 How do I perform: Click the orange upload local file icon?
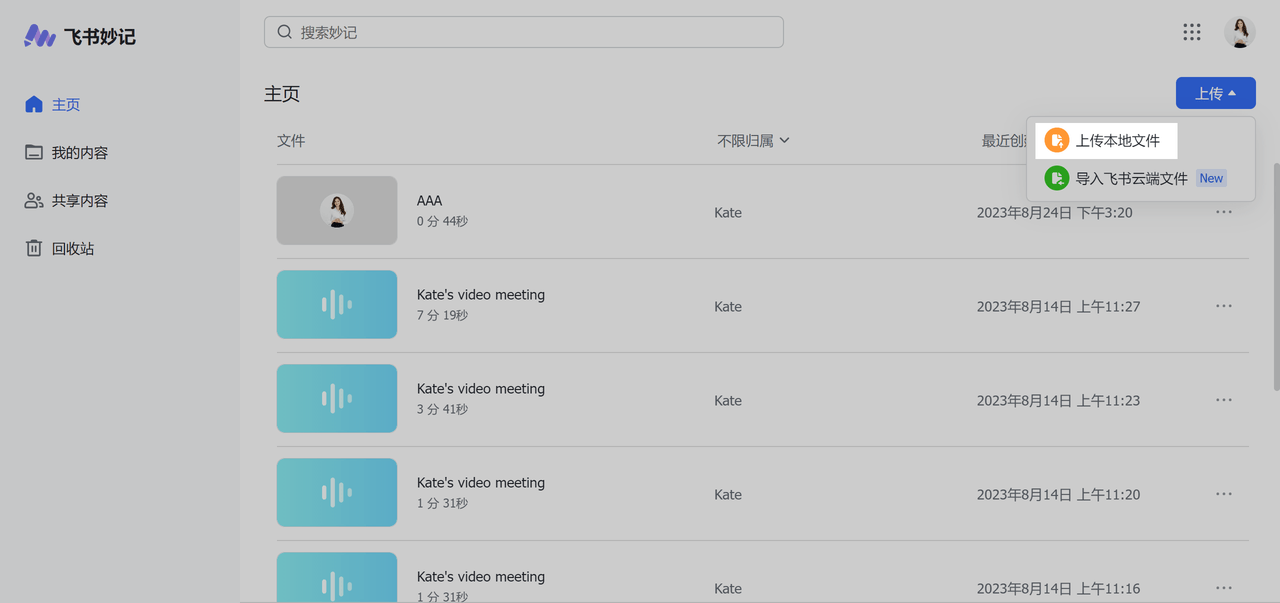pos(1056,141)
